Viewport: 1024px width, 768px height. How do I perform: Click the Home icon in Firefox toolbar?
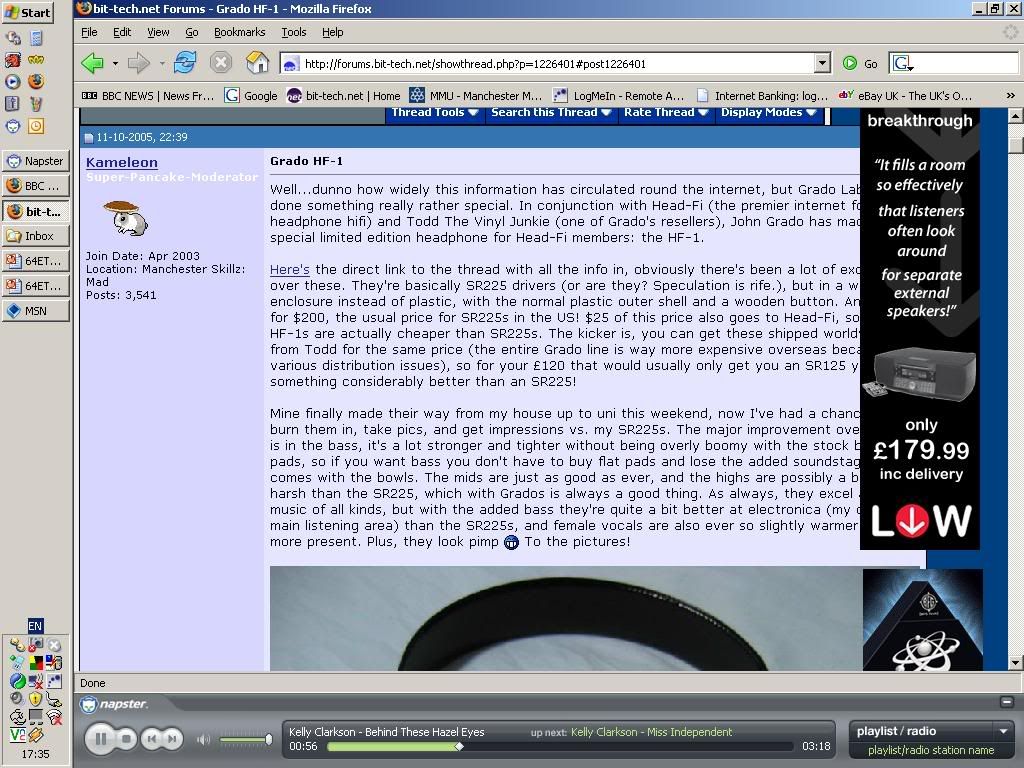click(257, 63)
